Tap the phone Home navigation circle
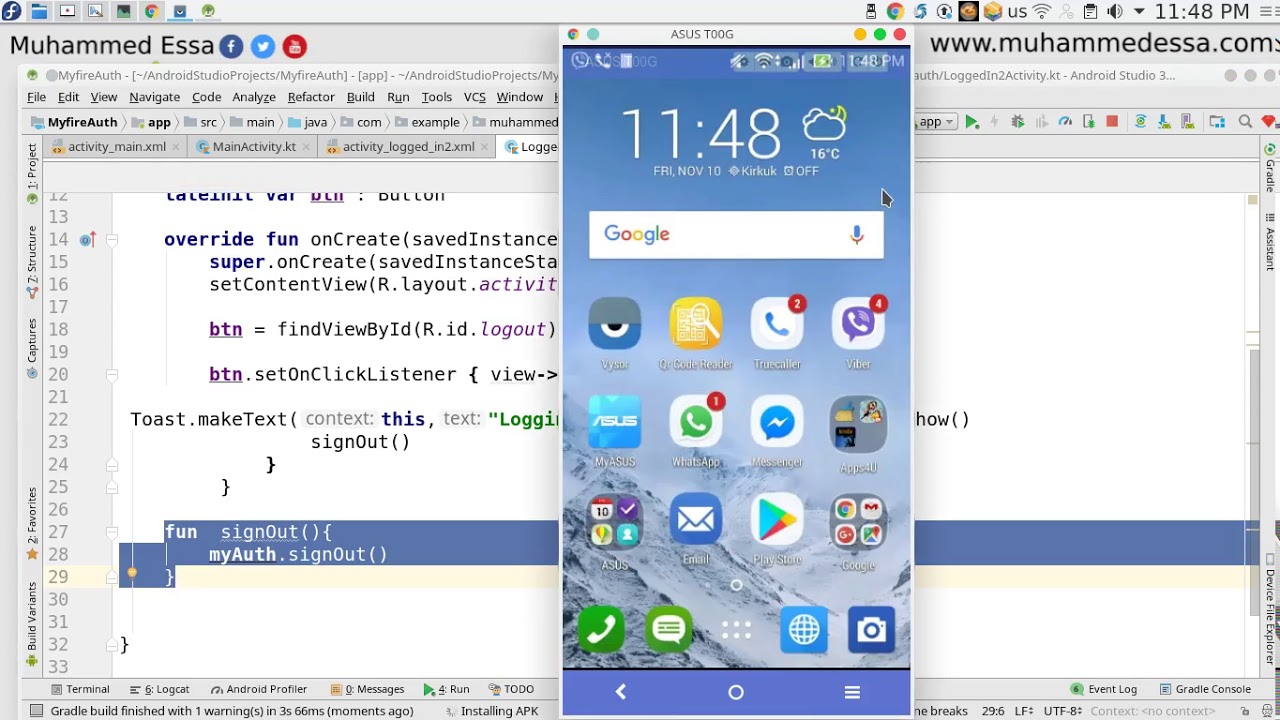 pos(736,692)
